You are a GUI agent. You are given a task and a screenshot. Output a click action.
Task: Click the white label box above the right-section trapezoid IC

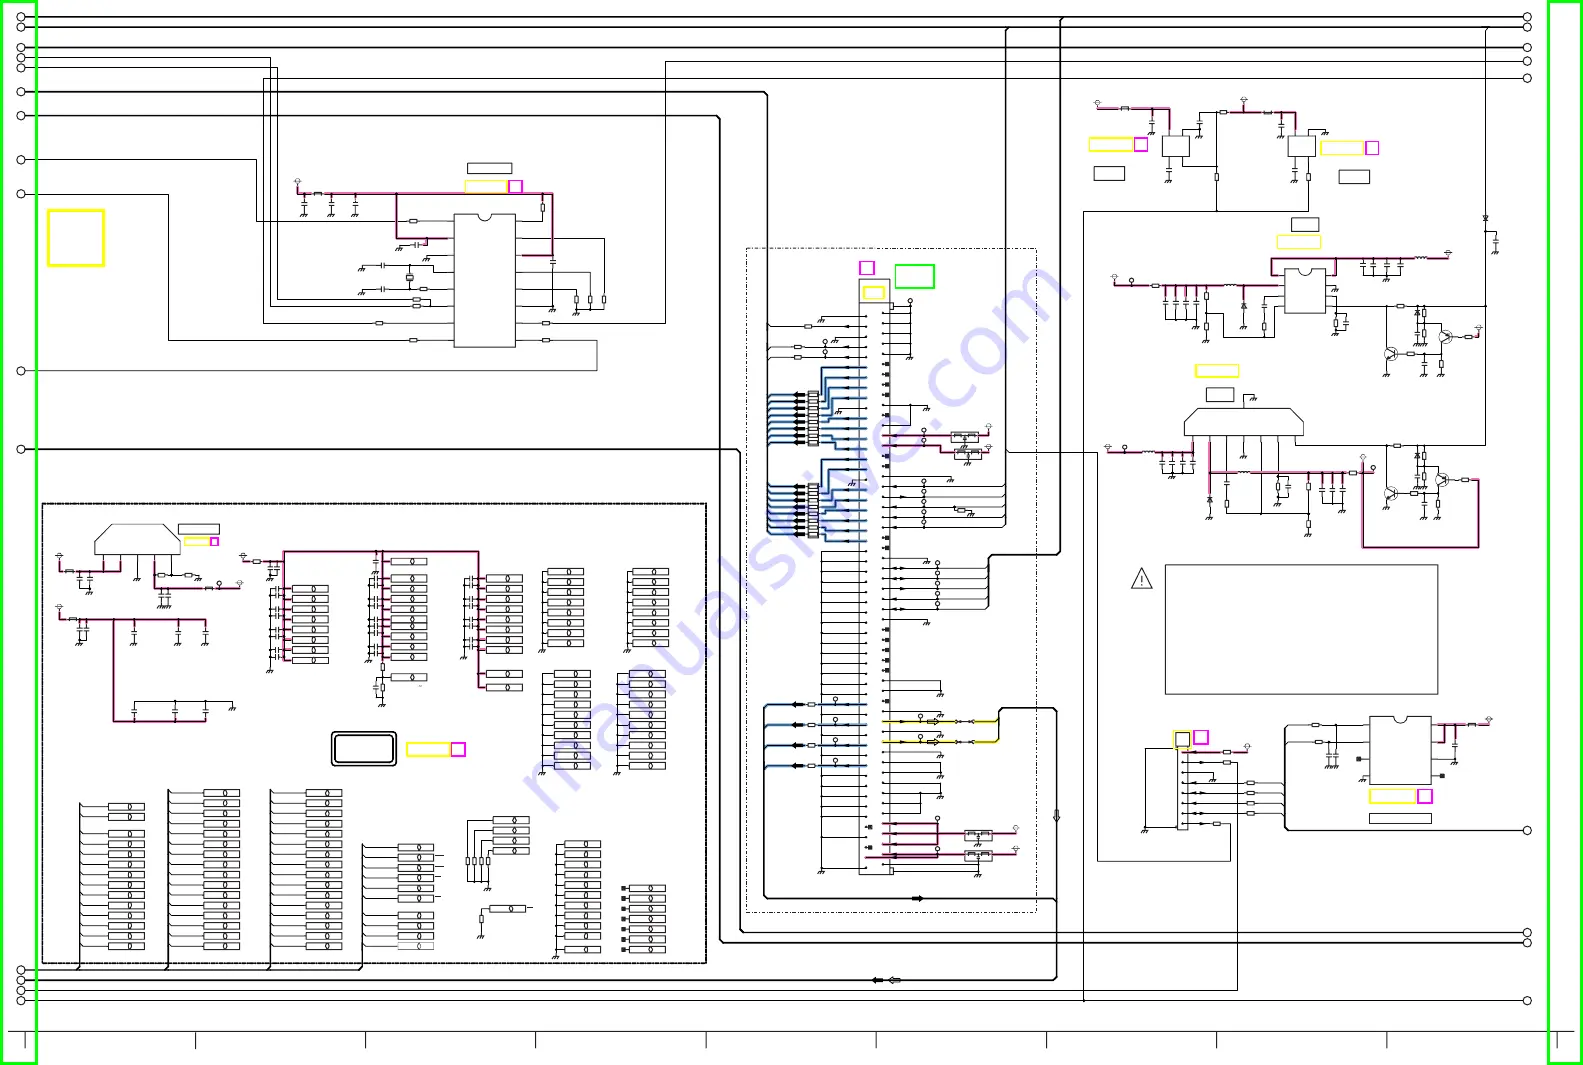pos(1220,395)
